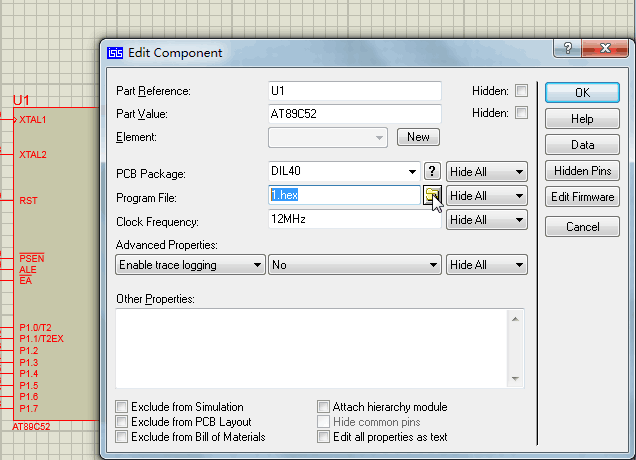Click the P1.4 pin label
Viewport: 636px width, 460px height.
(x=29, y=374)
